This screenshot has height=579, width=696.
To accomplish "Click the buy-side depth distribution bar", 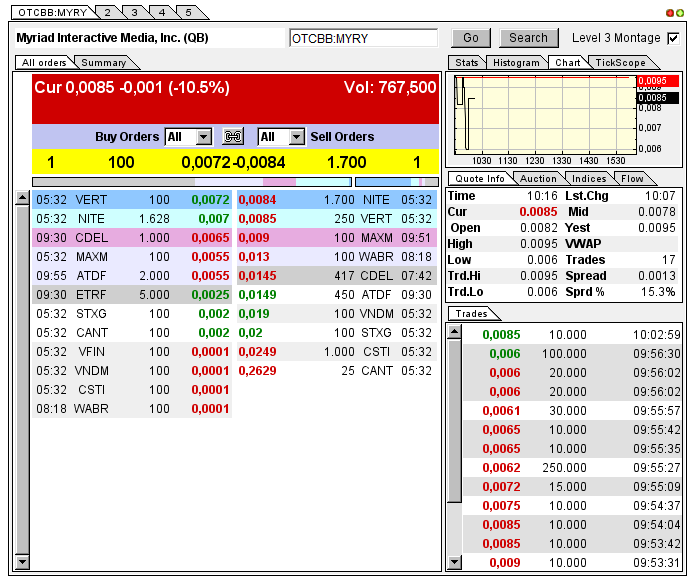I will [x=192, y=182].
